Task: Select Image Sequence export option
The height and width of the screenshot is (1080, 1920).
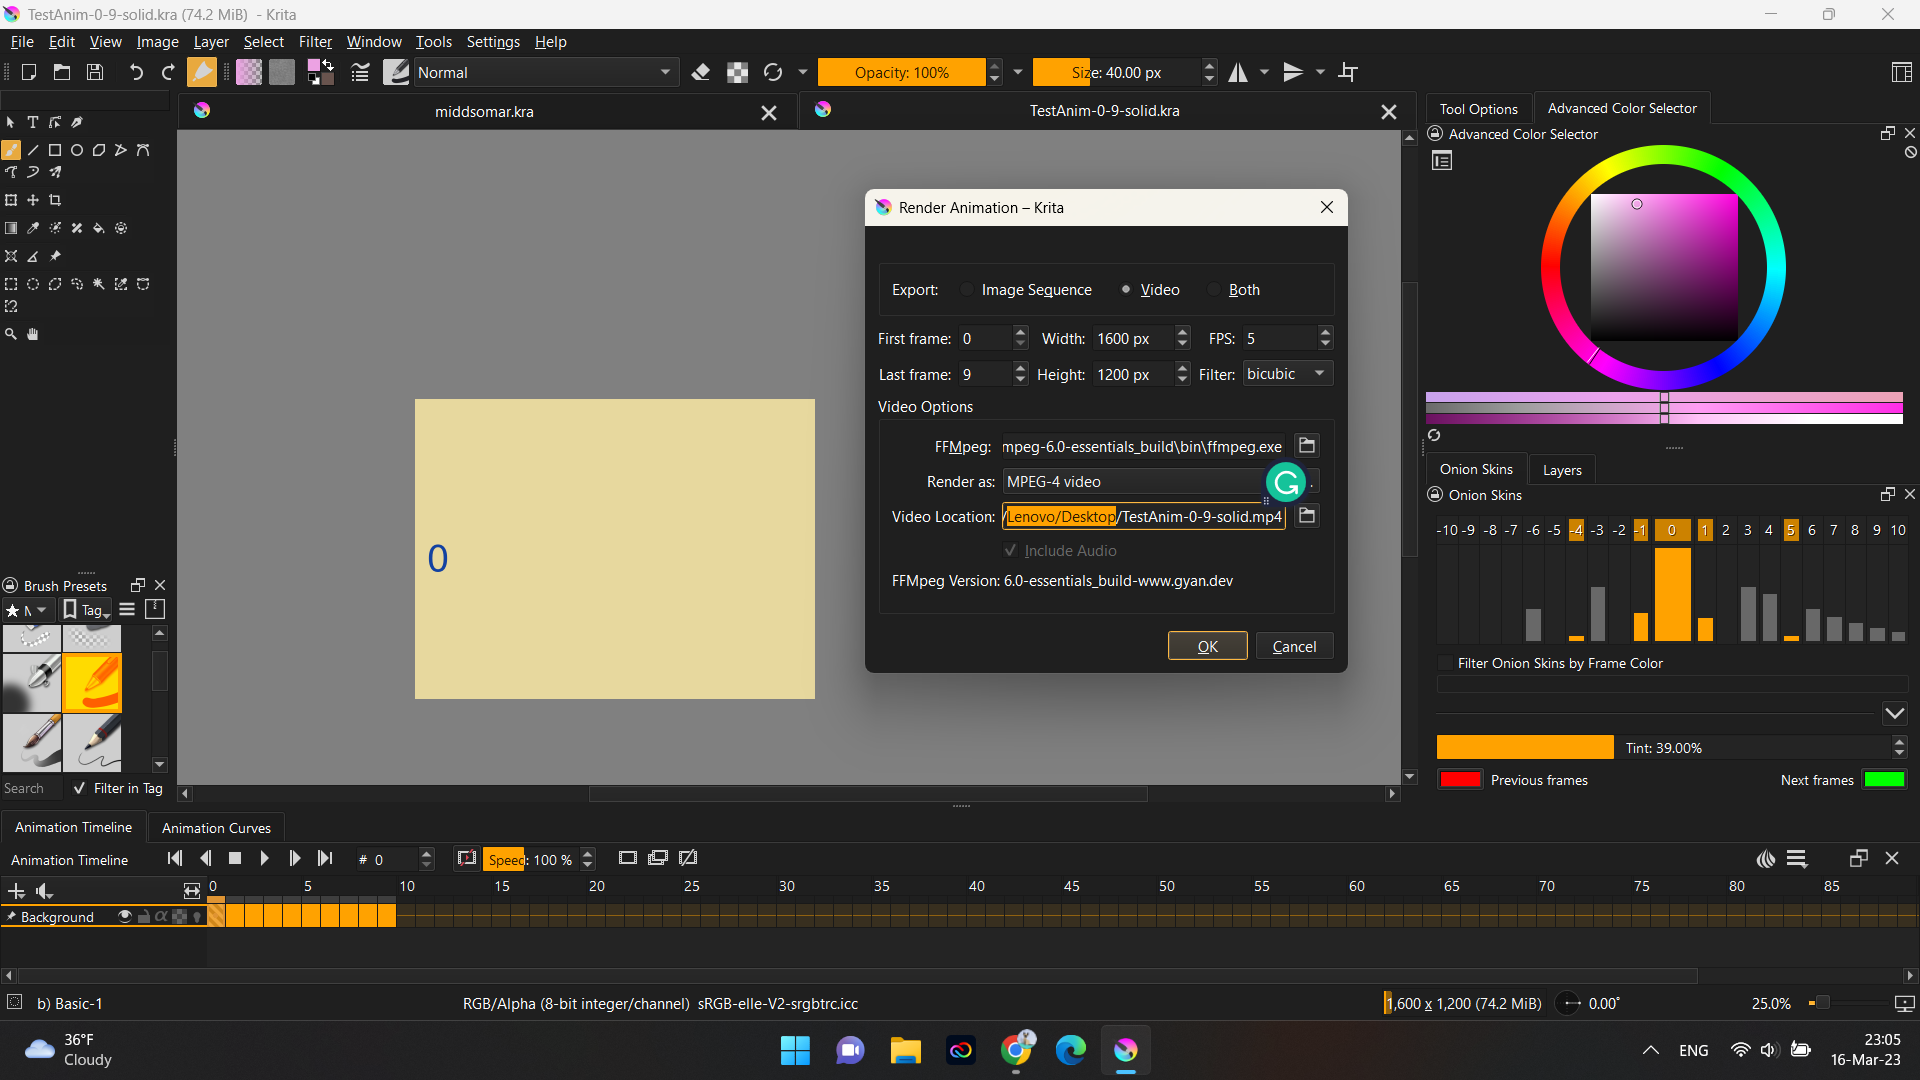Action: 966,290
